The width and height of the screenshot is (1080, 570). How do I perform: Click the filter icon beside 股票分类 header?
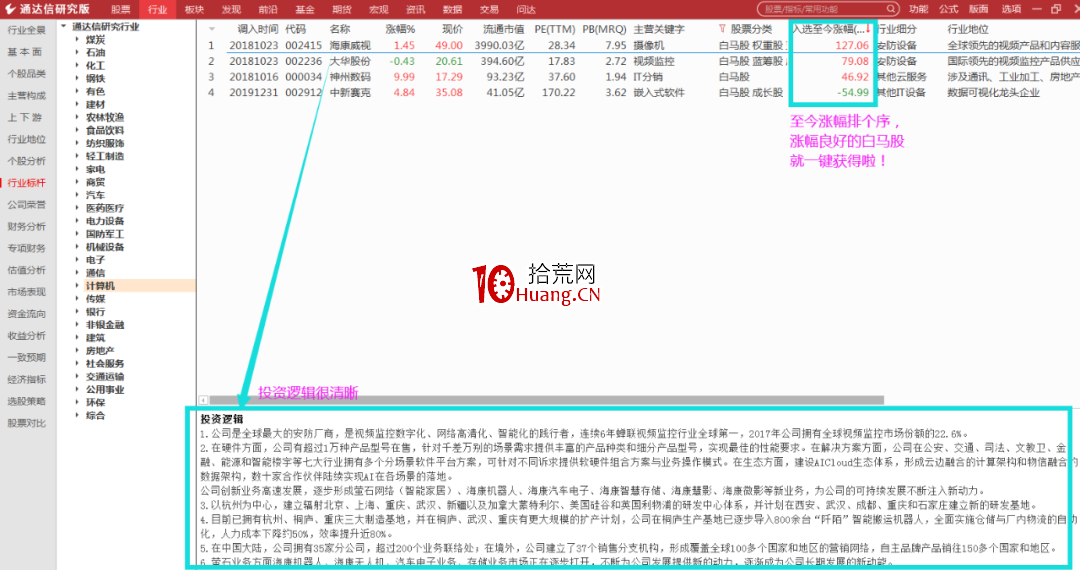(722, 29)
